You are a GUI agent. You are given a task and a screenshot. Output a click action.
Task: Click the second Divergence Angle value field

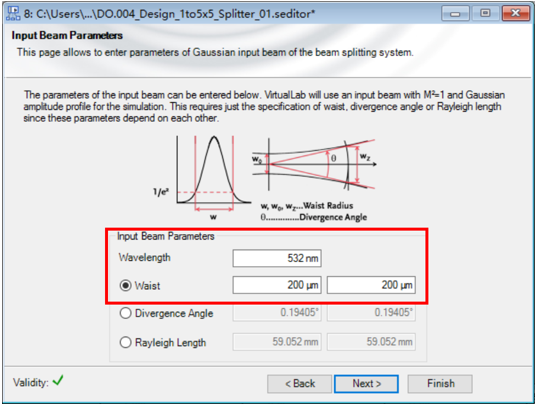(371, 313)
